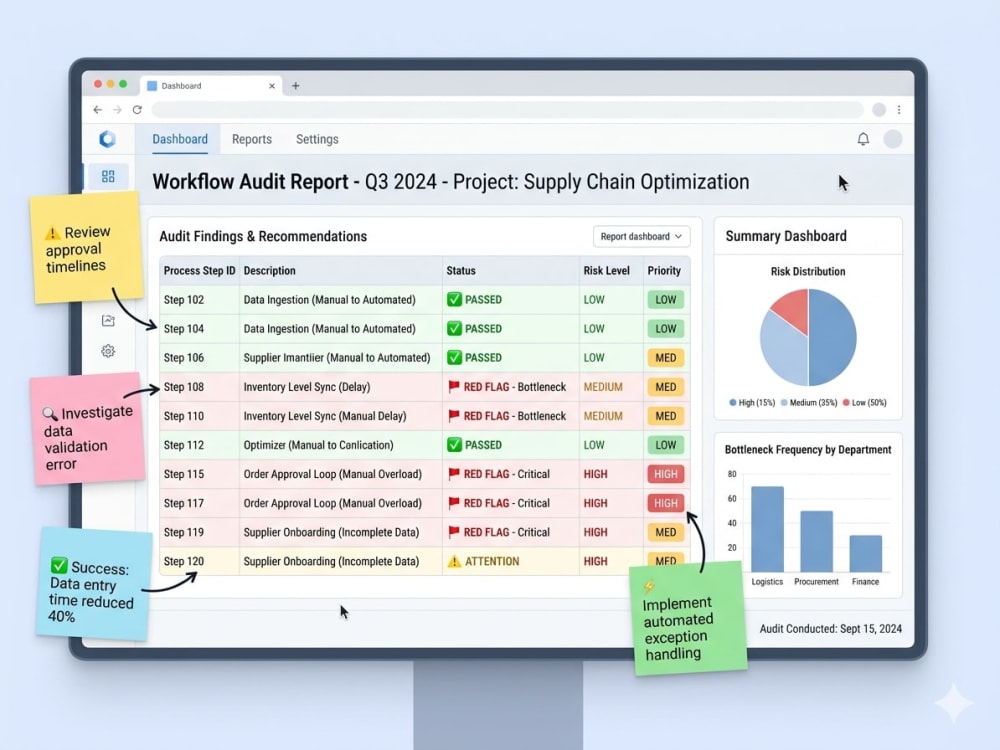Viewport: 1000px width, 750px height.
Task: Click the Finance bar in chart
Action: [865, 554]
